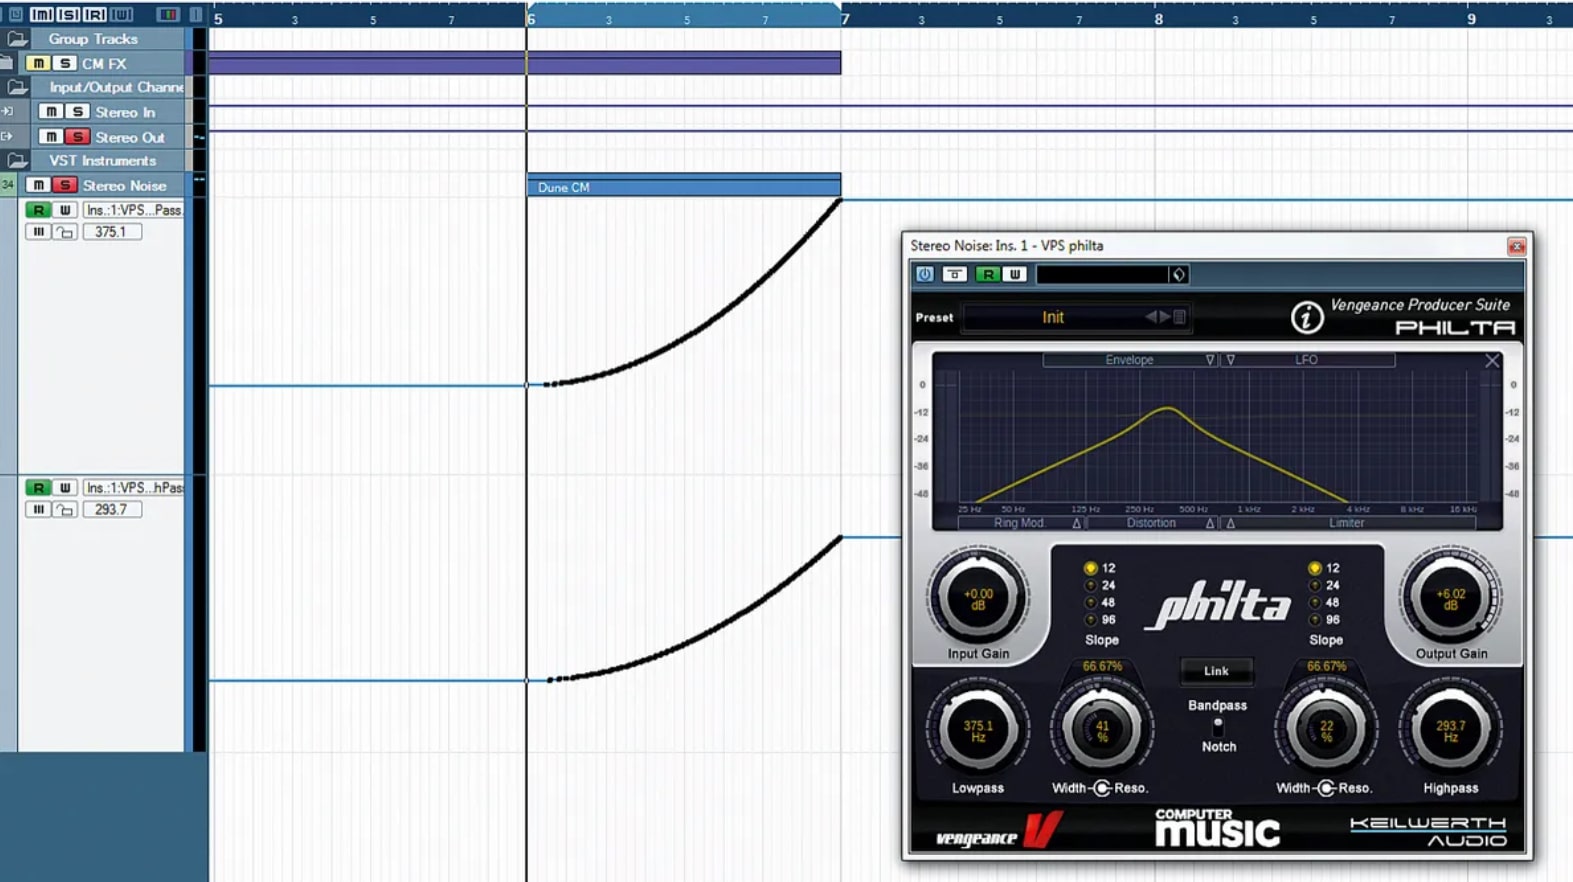1573x882 pixels.
Task: Click right Width-Reso. switch icon
Action: pos(1326,788)
